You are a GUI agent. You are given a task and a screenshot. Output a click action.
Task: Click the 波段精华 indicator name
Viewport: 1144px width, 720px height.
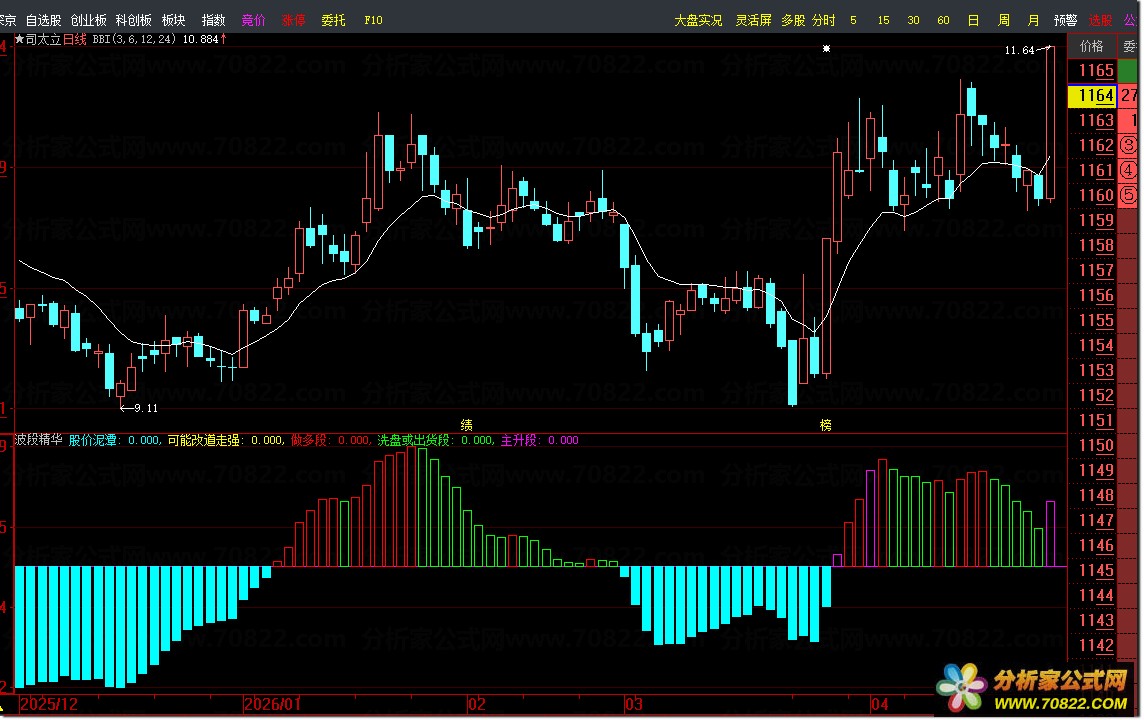click(x=39, y=440)
